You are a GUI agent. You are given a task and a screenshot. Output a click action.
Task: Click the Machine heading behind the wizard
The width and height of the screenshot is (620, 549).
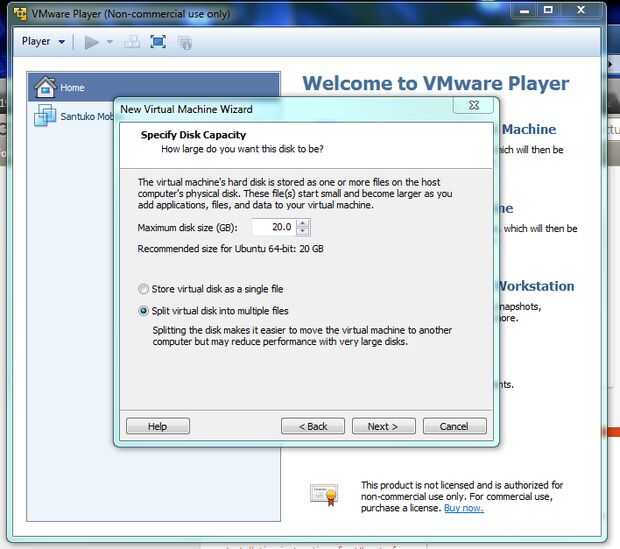tap(529, 129)
